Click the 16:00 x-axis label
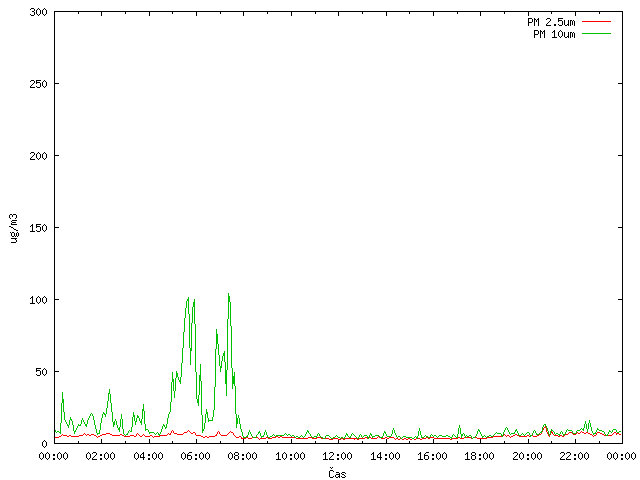Image resolution: width=640 pixels, height=480 pixels. pos(432,456)
